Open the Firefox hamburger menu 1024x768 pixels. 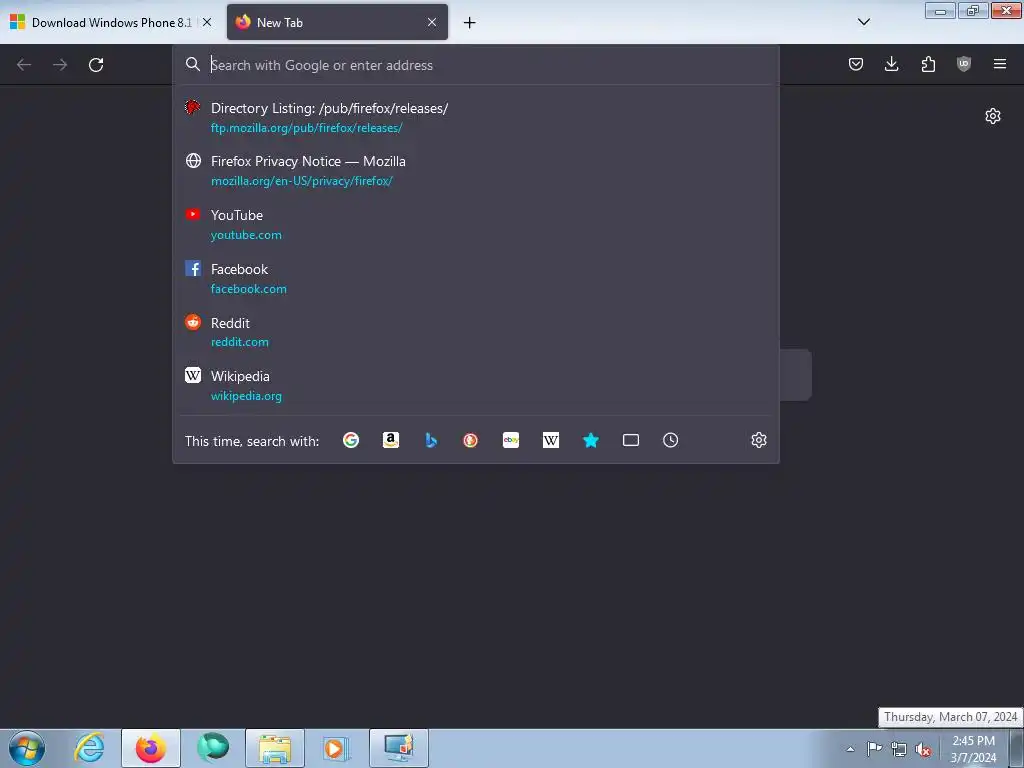tap(1000, 64)
